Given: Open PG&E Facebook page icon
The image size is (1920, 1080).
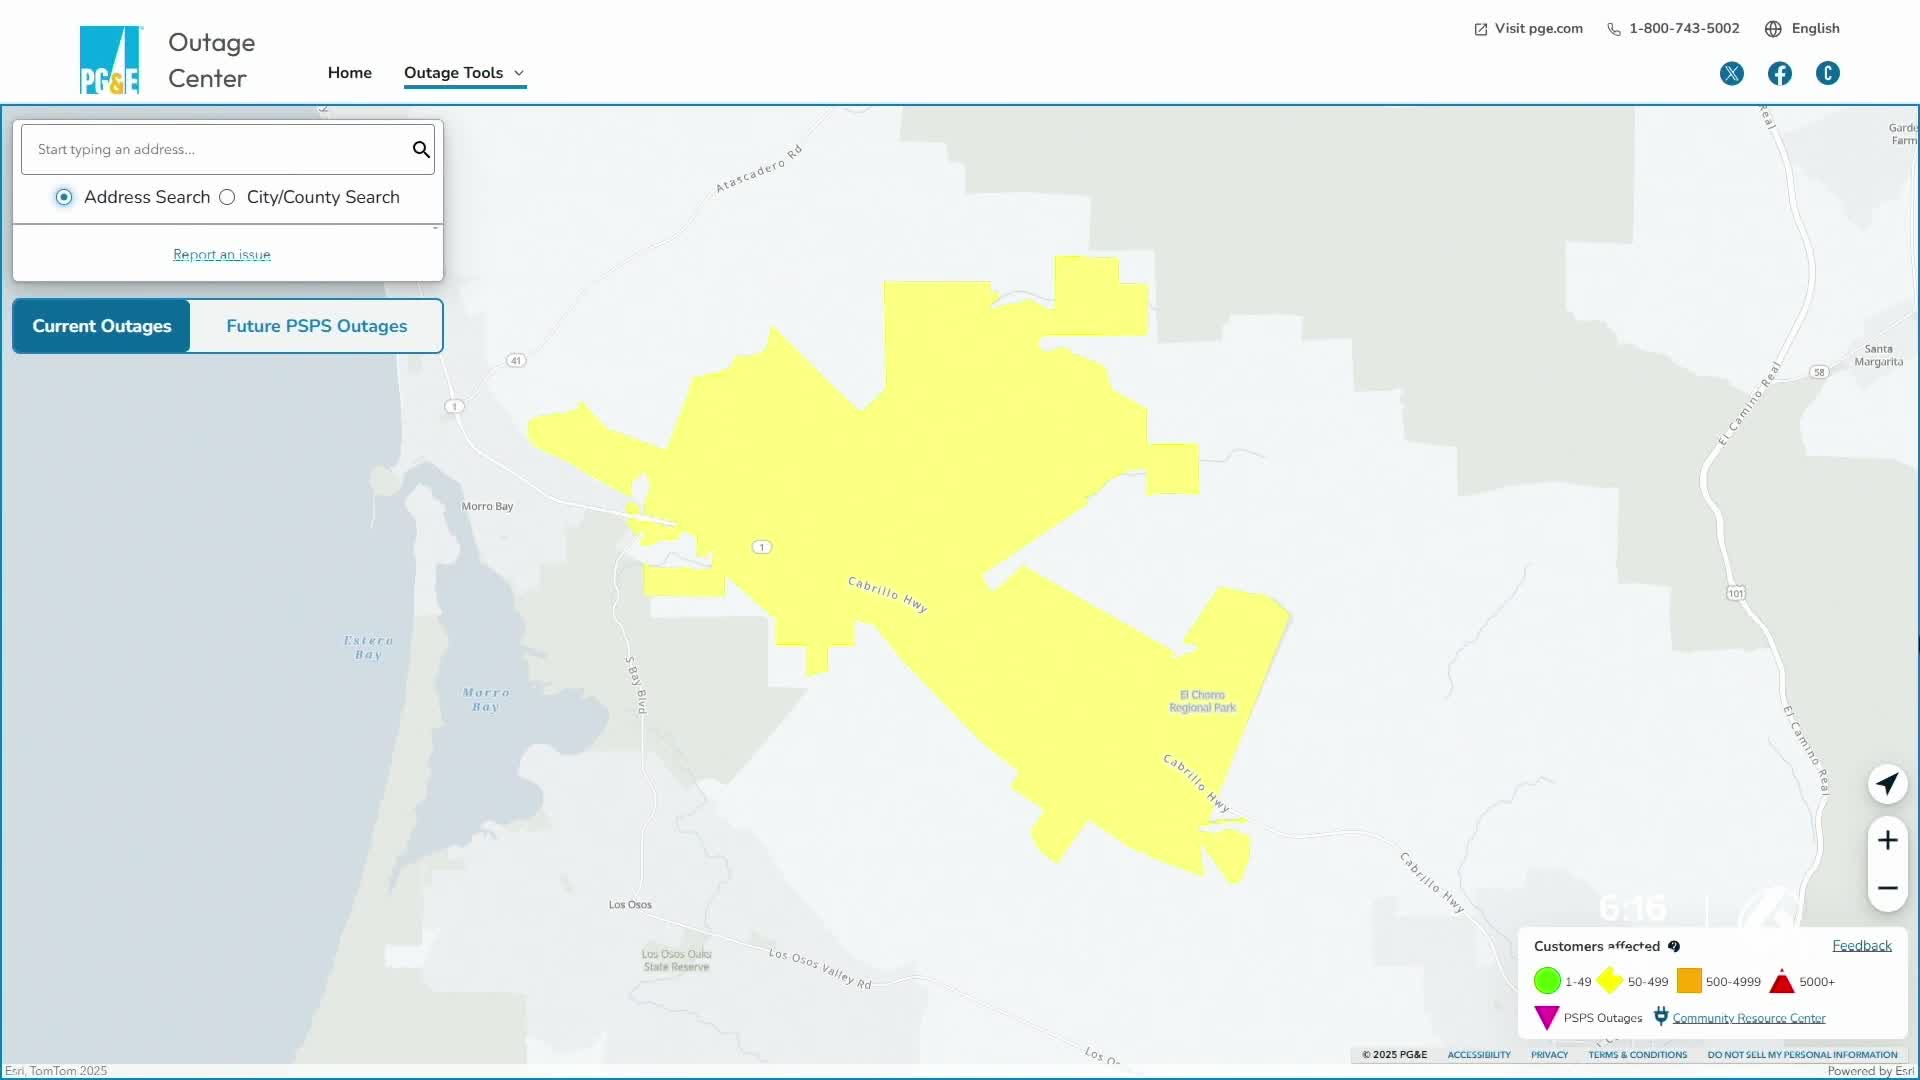Looking at the screenshot, I should (x=1780, y=73).
